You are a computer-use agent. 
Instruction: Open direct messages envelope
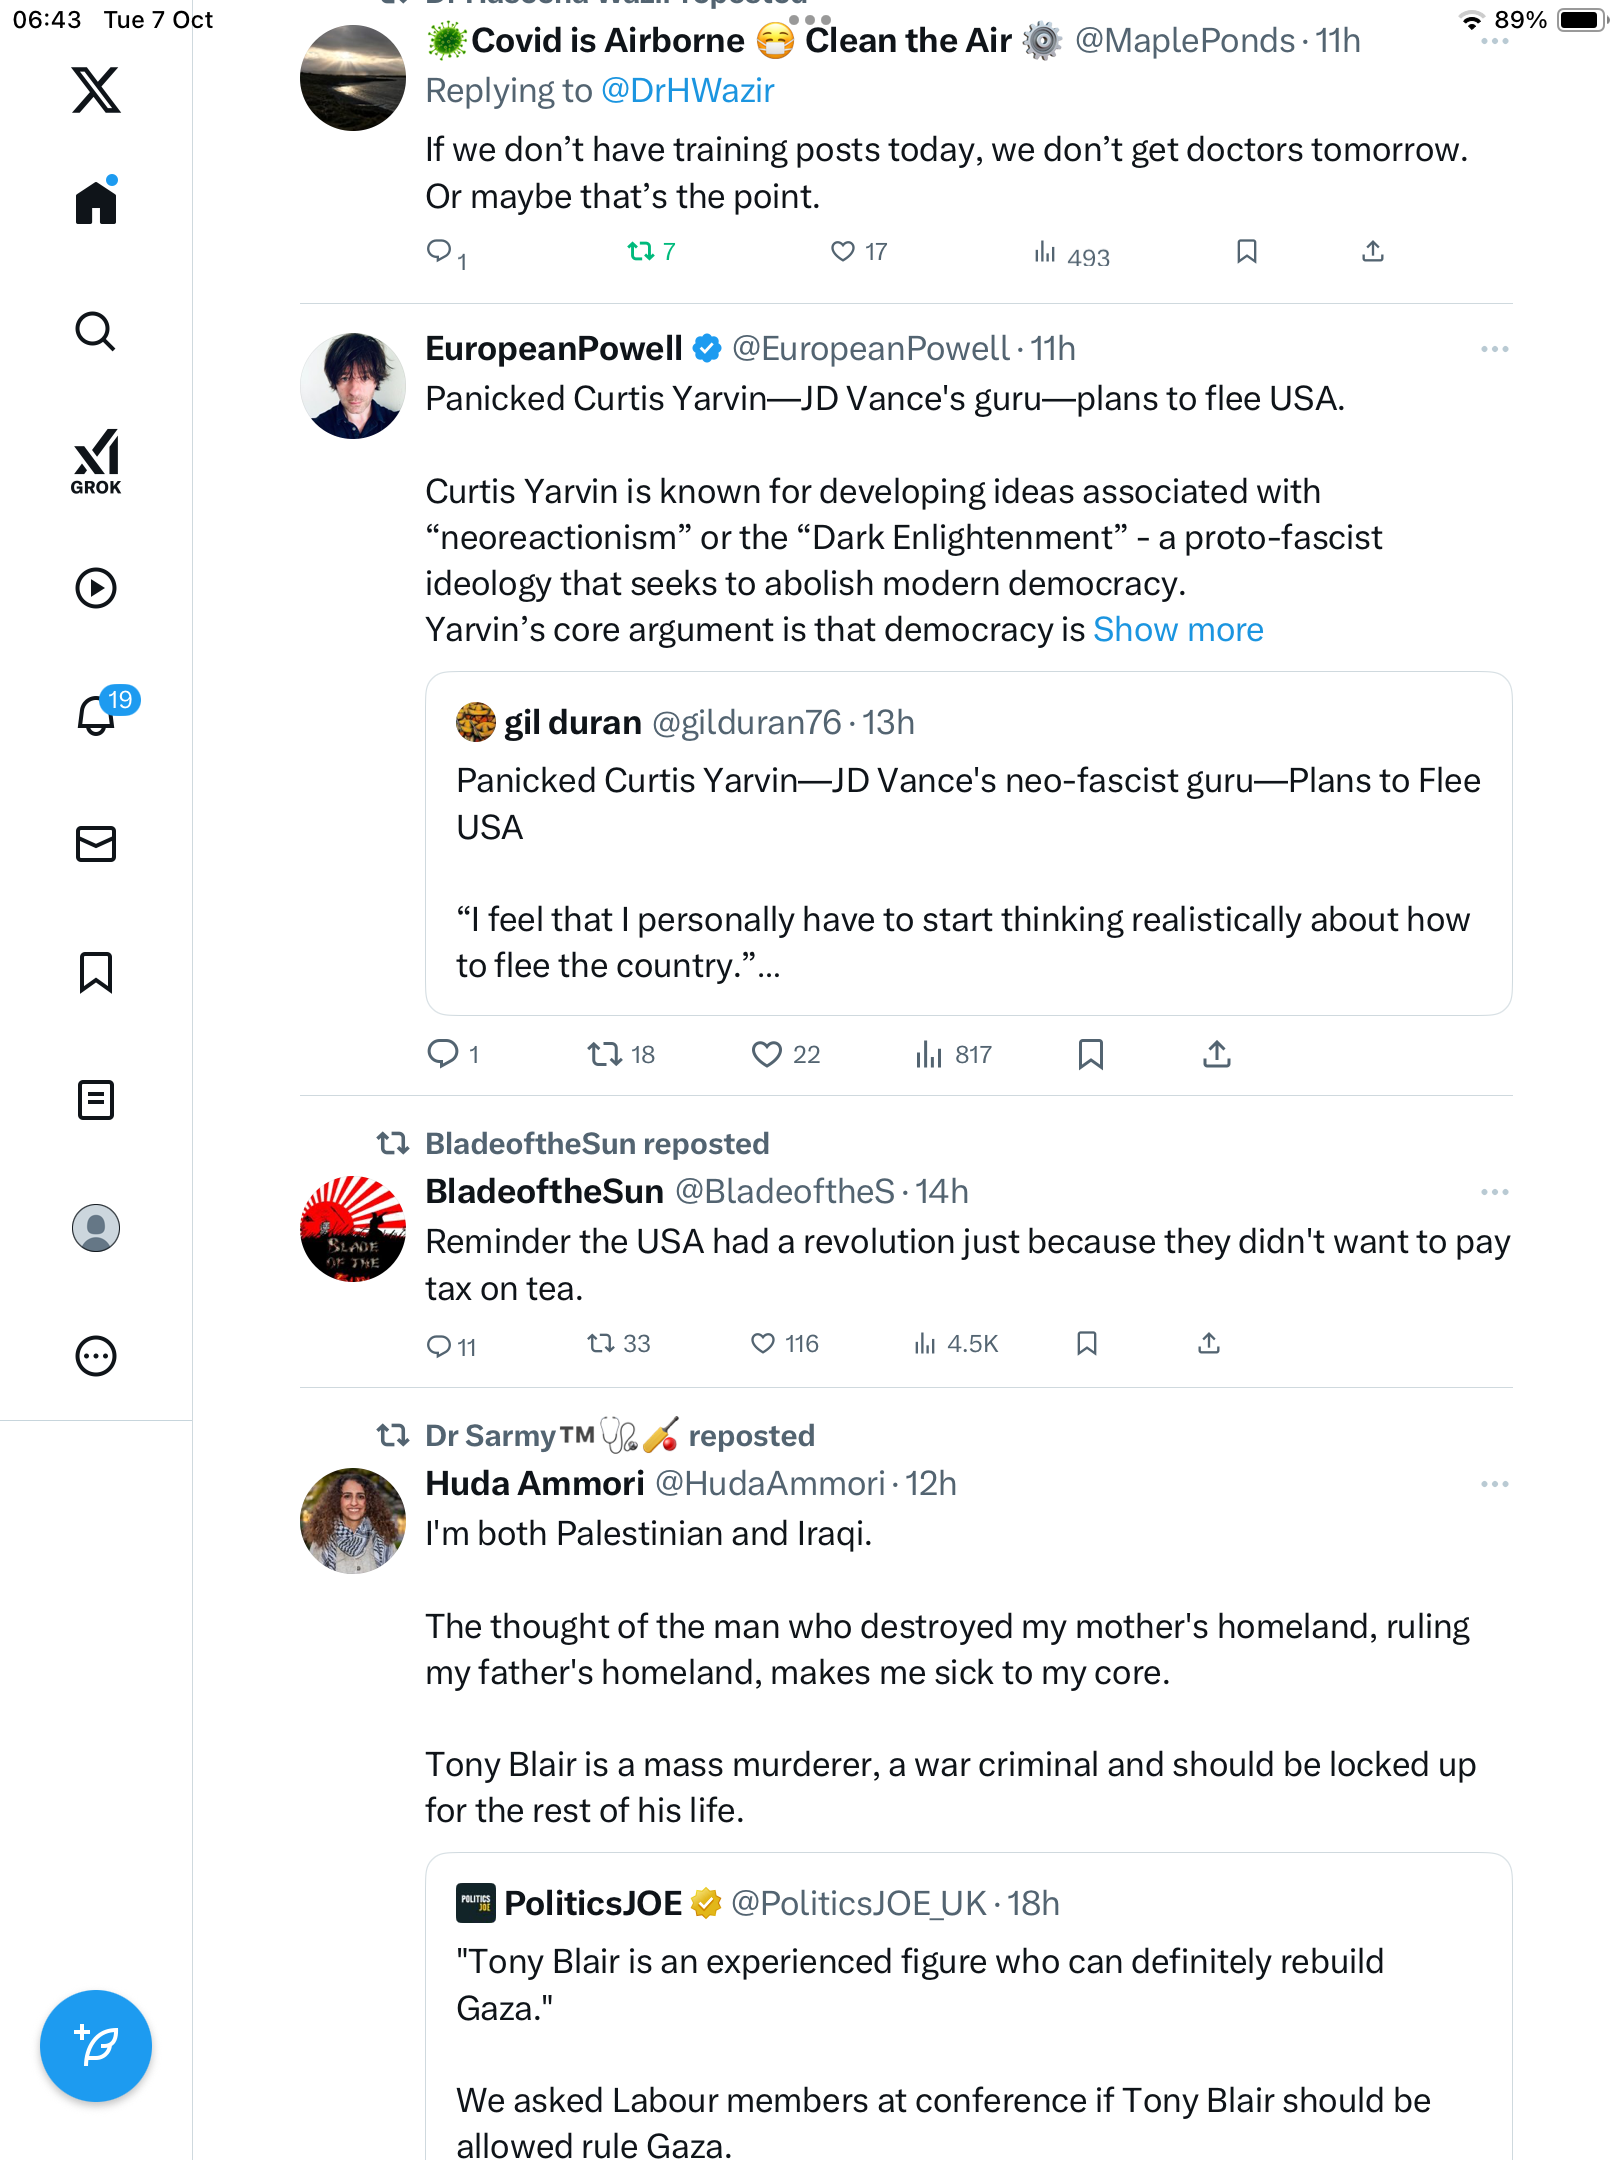96,844
